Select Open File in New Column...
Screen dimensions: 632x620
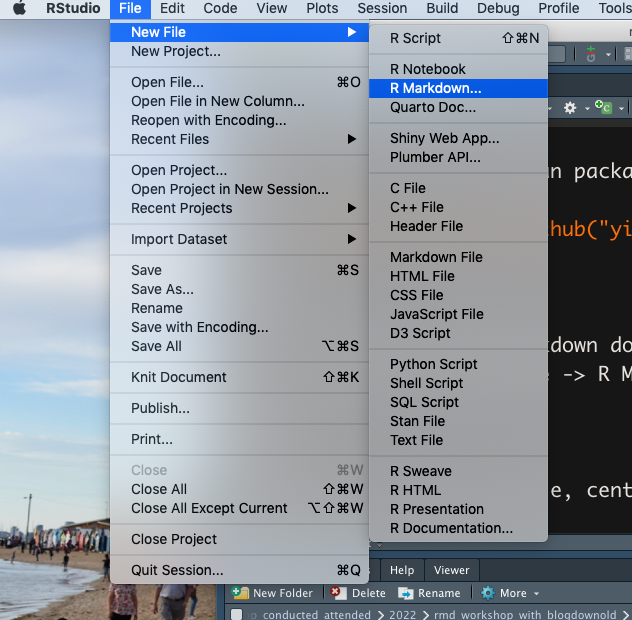239,101
